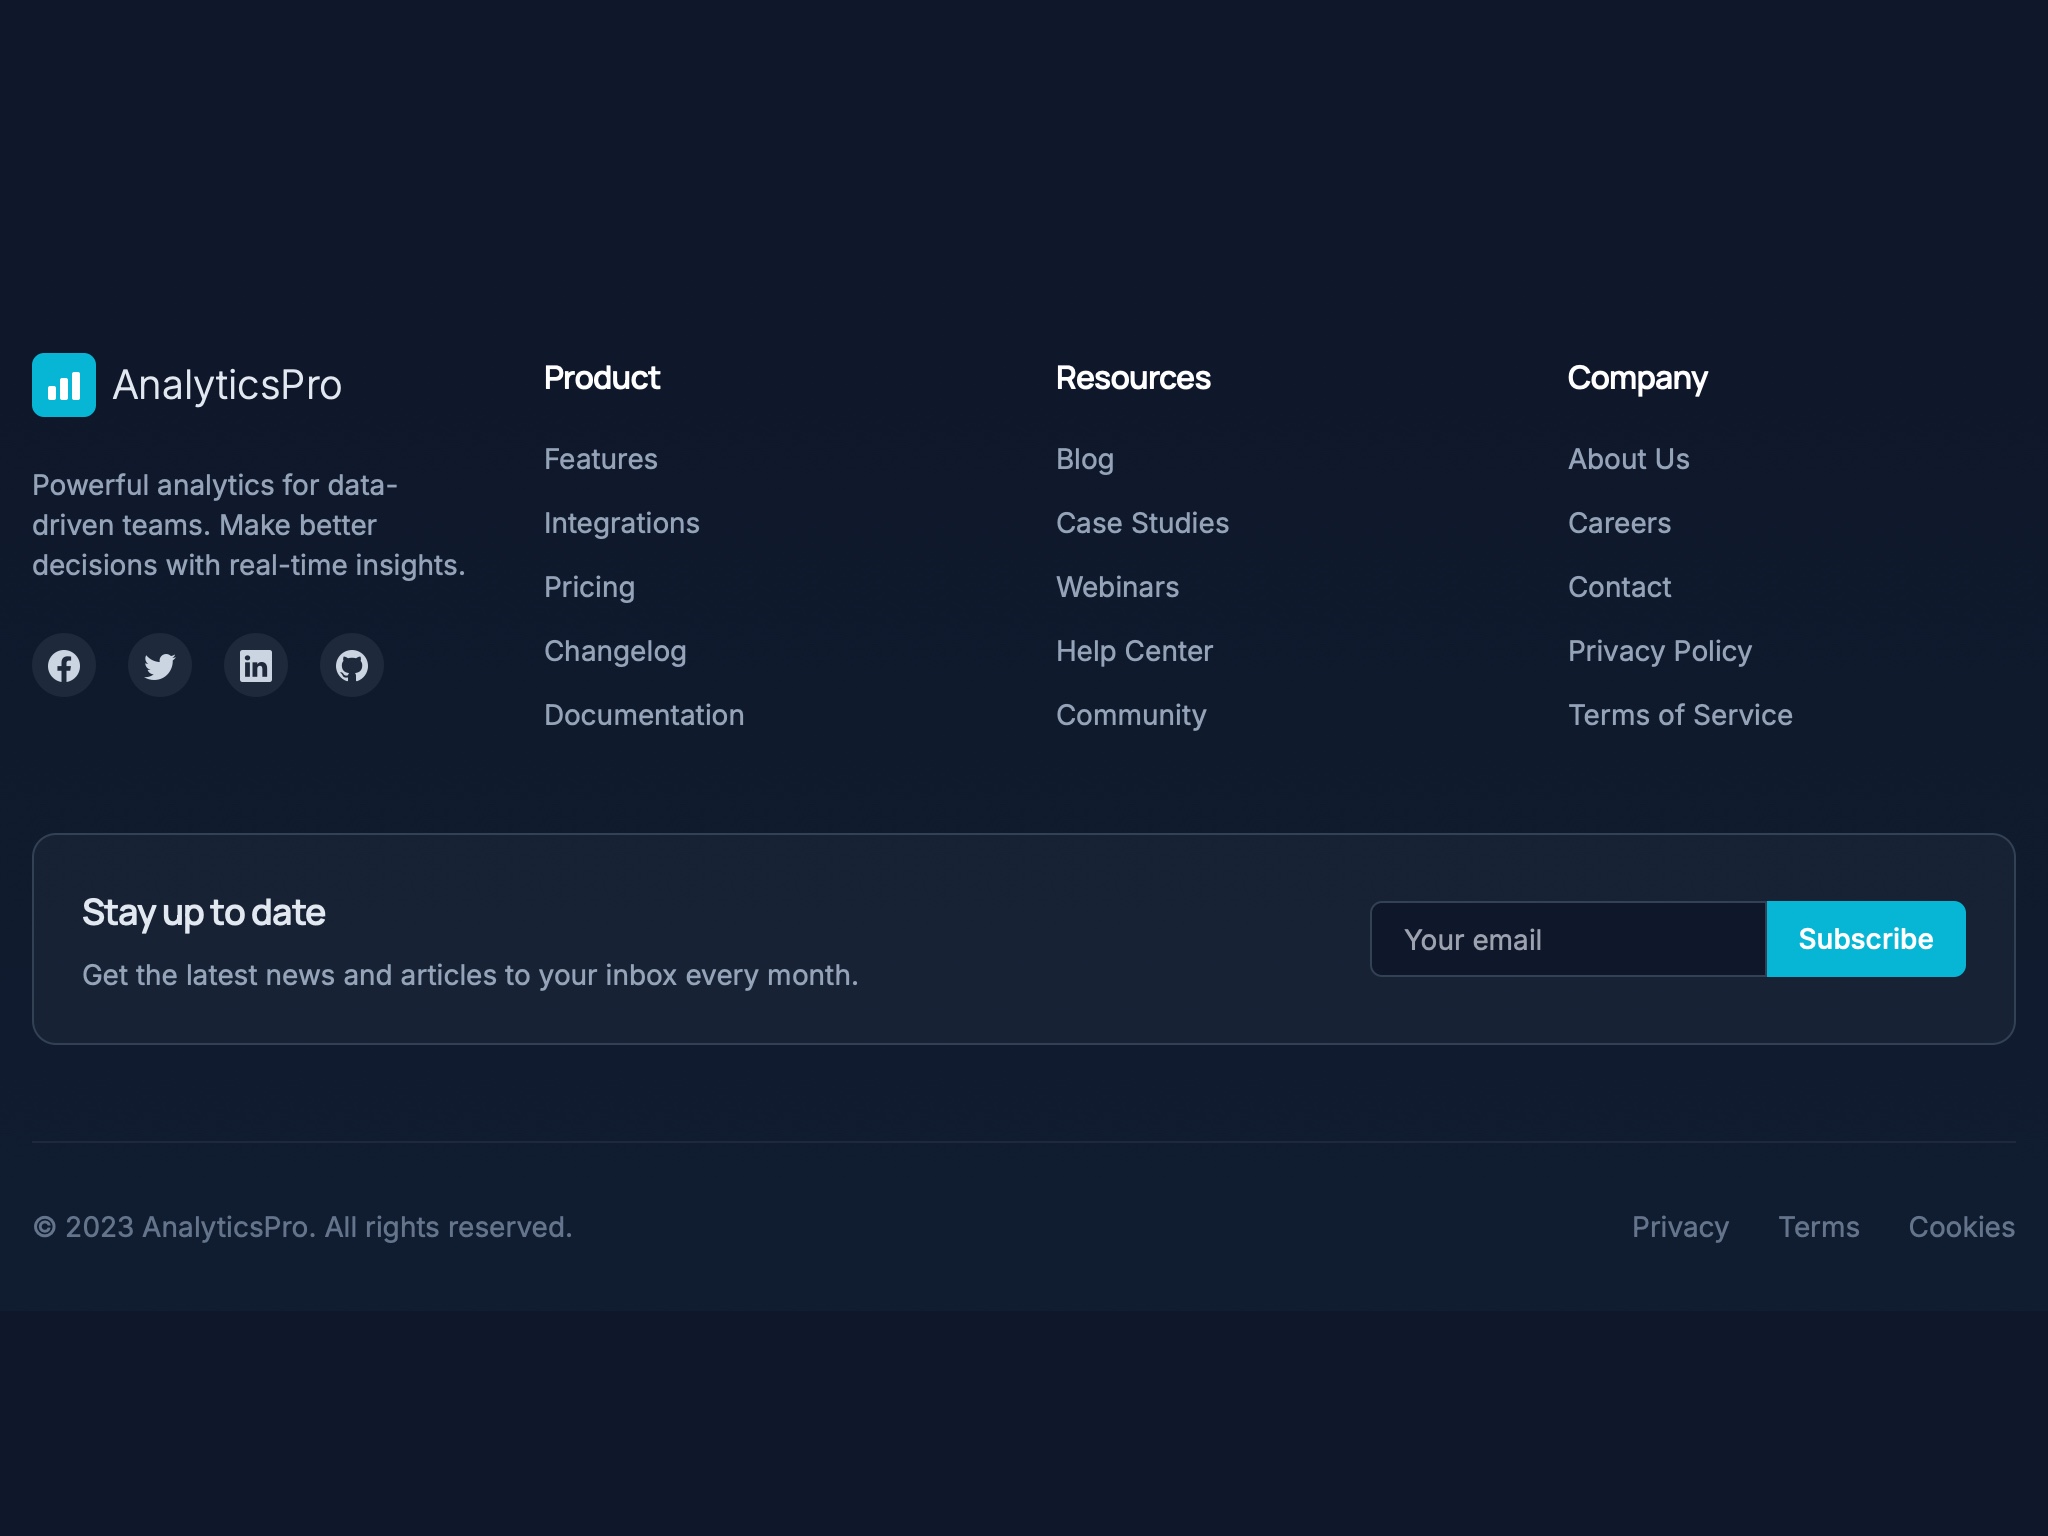Open the Blog link
2048x1536 pixels.
point(1084,459)
